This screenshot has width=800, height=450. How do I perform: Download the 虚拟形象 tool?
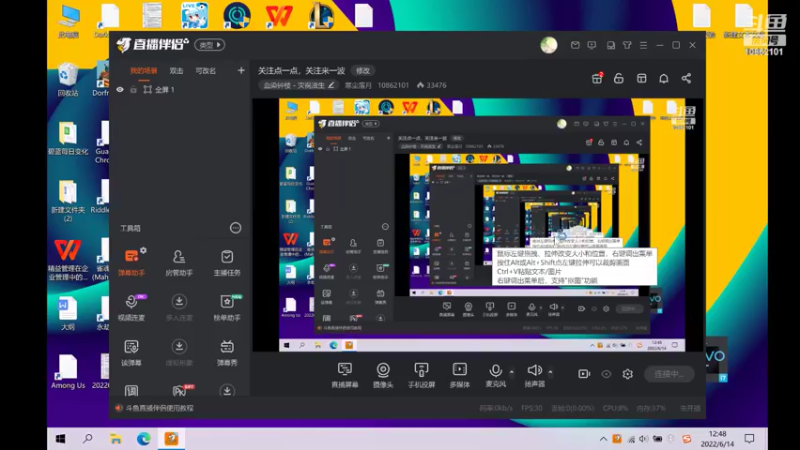coord(179,352)
